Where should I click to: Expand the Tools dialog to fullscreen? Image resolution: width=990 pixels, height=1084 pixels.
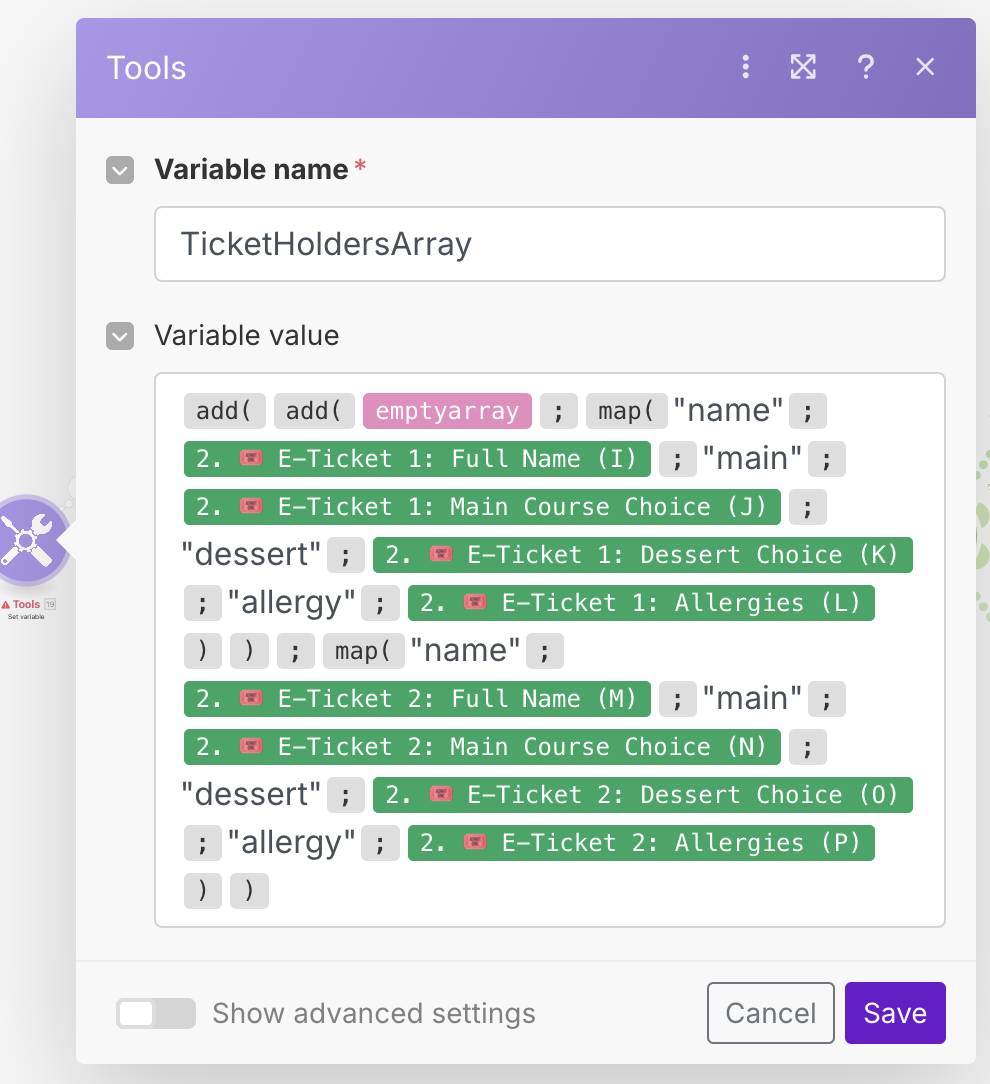pos(803,67)
